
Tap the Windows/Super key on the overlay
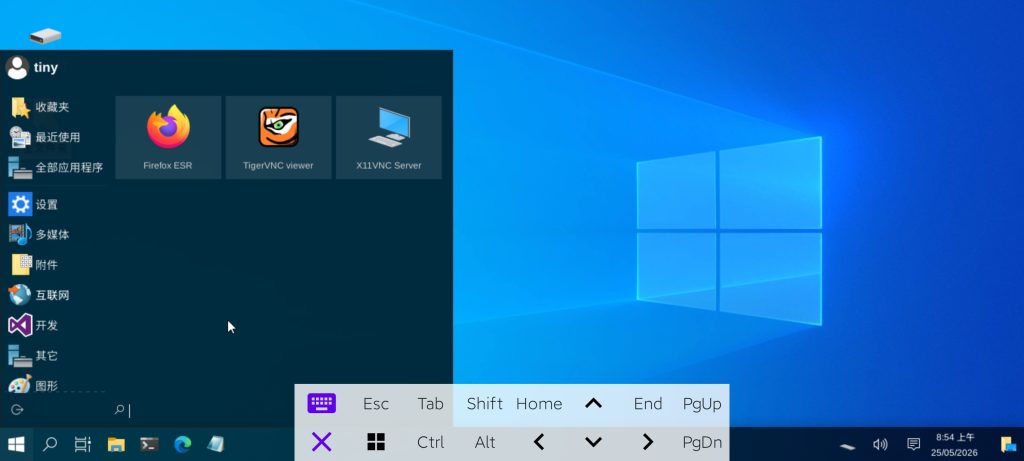coord(376,442)
